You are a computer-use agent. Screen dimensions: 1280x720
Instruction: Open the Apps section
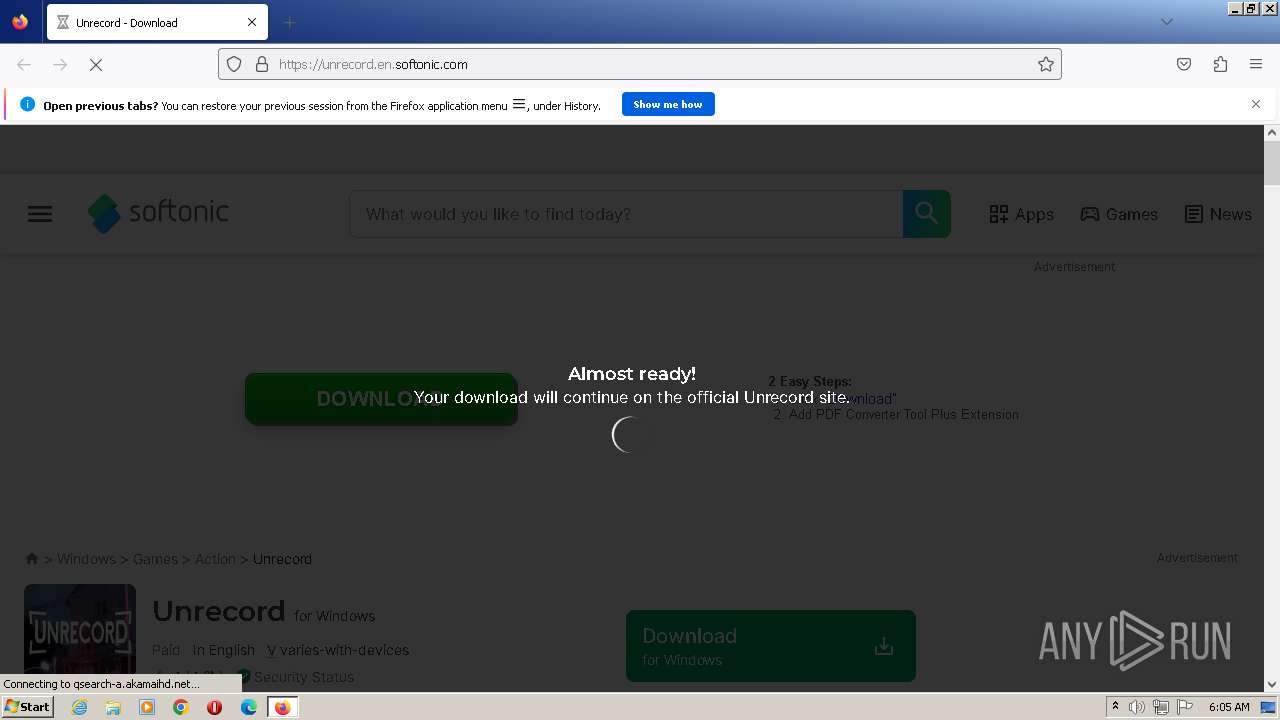(1021, 214)
